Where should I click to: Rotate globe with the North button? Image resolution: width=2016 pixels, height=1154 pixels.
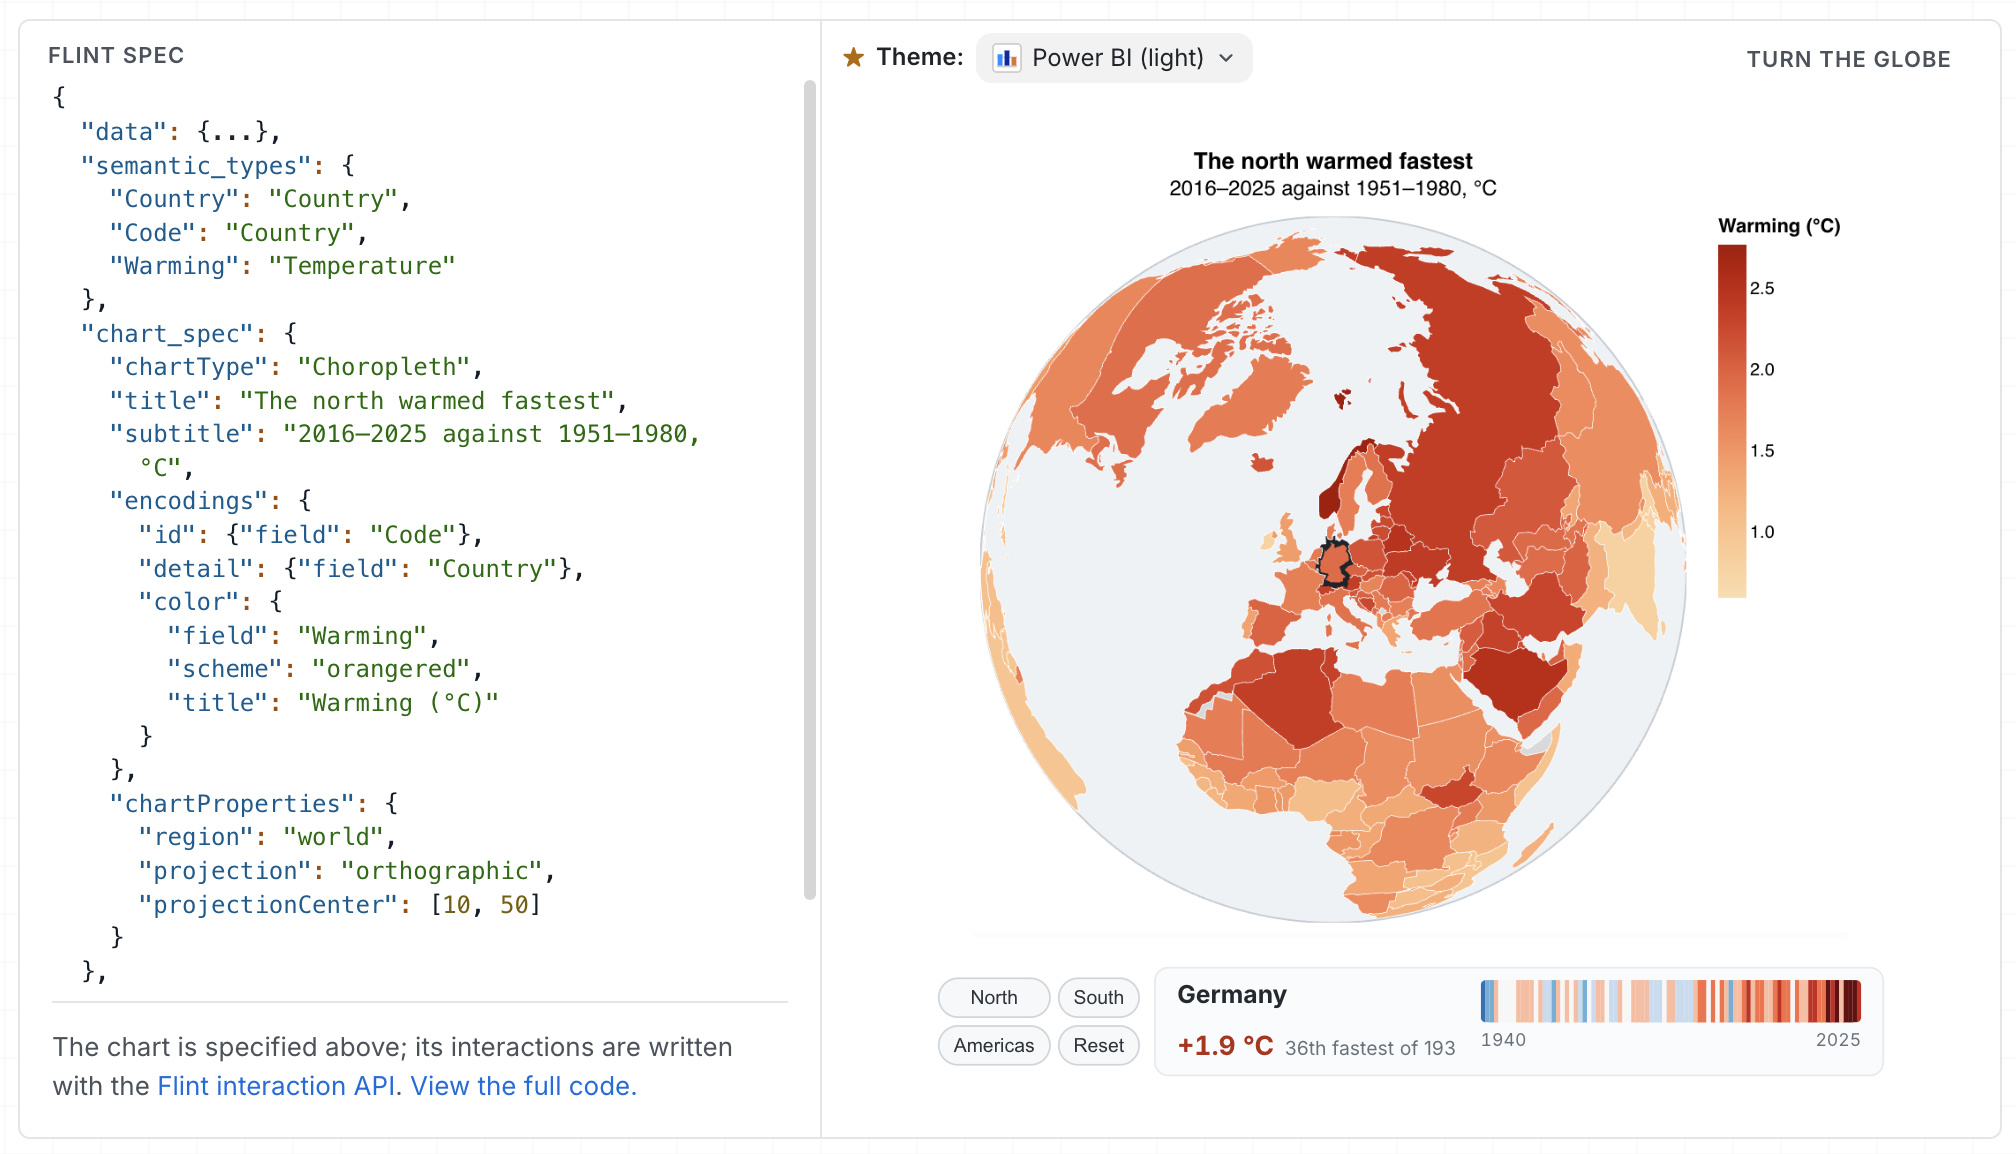[993, 997]
